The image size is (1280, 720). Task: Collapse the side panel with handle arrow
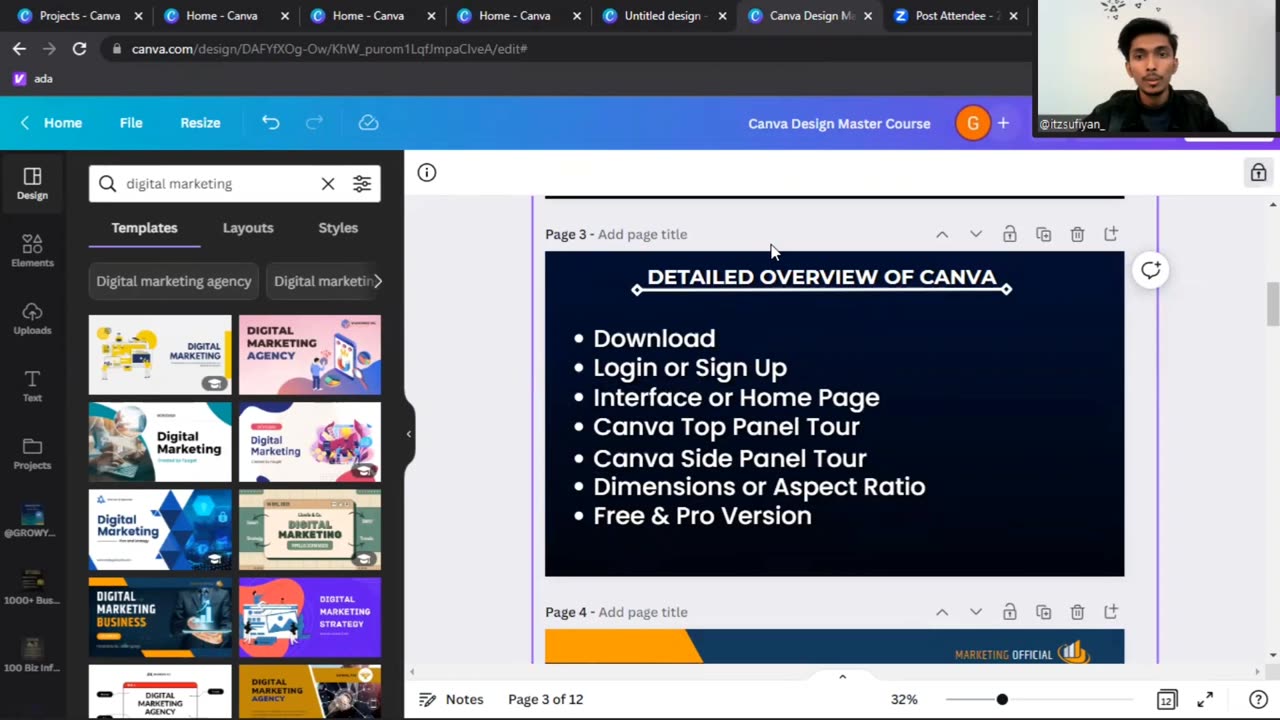pos(408,434)
